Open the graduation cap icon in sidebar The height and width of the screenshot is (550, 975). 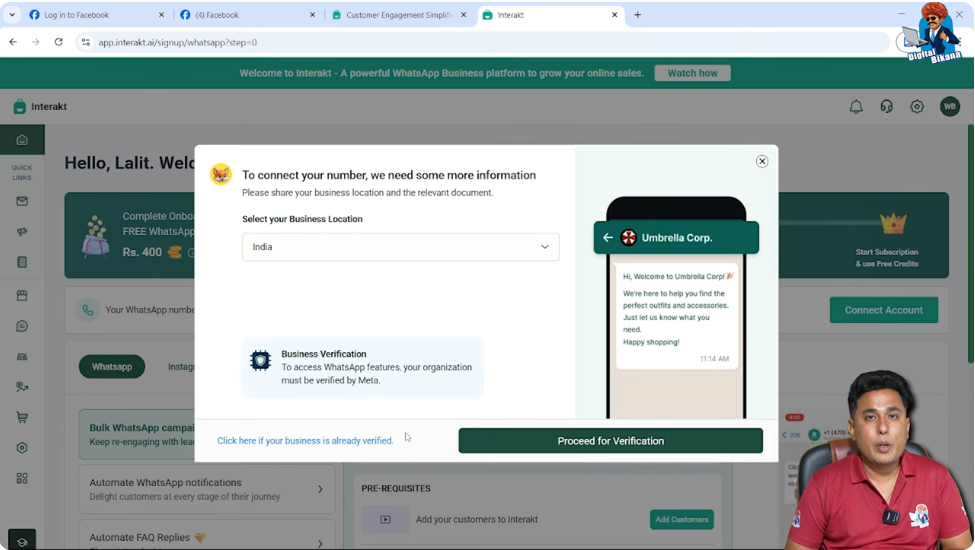pos(22,542)
